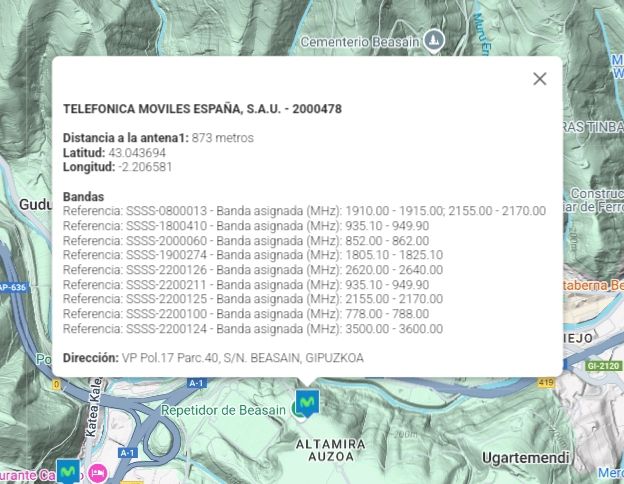Screen dimensions: 624x484
Task: Close the antenna info popup
Action: pos(539,79)
